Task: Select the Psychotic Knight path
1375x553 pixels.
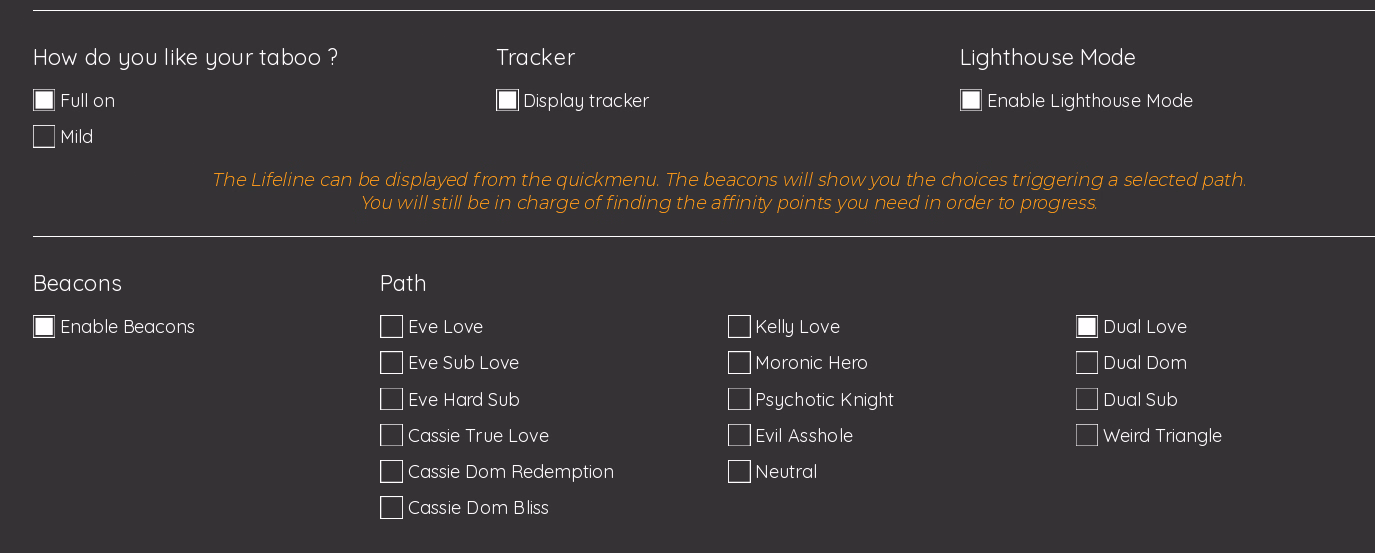Action: click(x=739, y=399)
